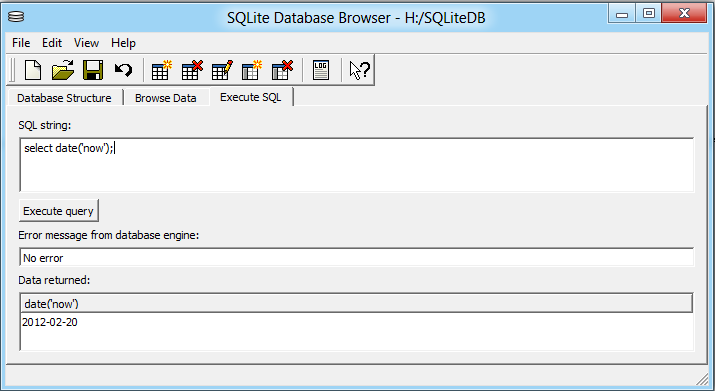Click the window resize grip corner
This screenshot has height=391, width=715.
coord(702,379)
